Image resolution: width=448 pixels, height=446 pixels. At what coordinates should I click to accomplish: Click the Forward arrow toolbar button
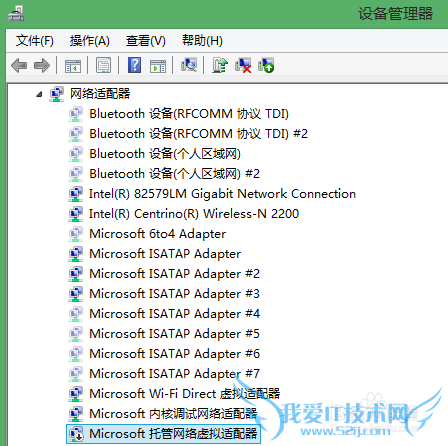point(42,65)
